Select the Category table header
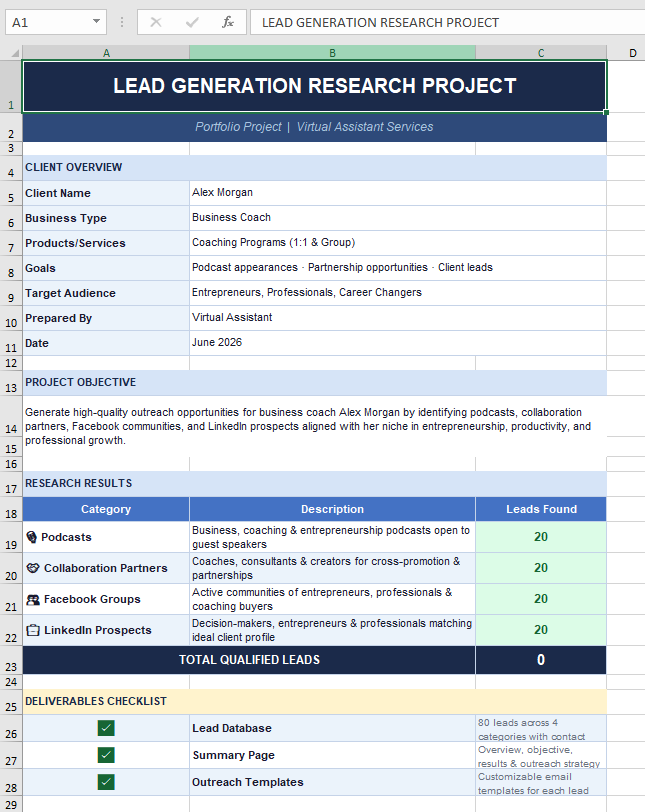This screenshot has width=645, height=812. point(106,509)
